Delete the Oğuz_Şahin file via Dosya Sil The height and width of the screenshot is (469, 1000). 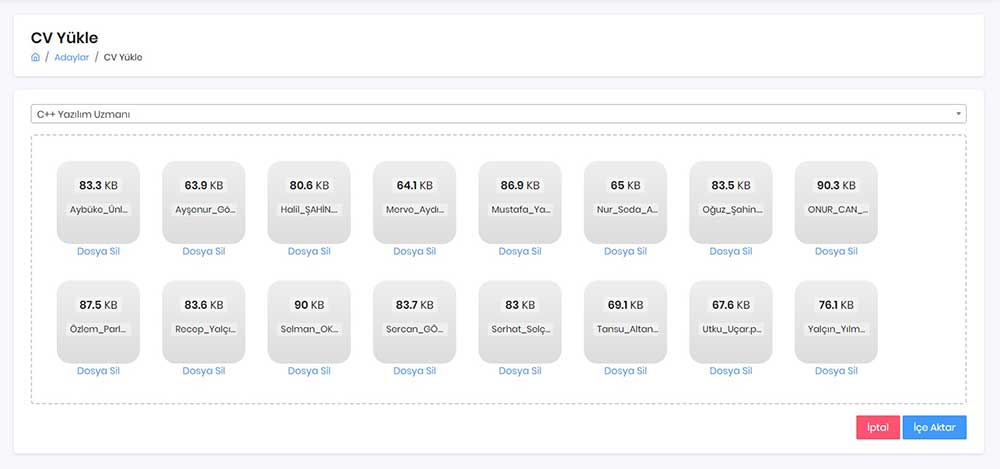click(x=731, y=251)
